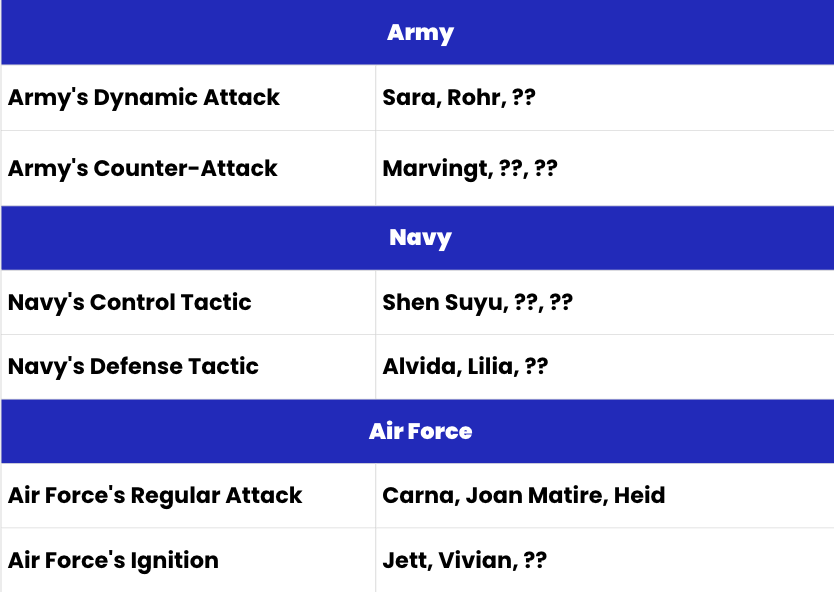This screenshot has width=834, height=592.
Task: Select the Navy's Defense Tactic label cell
Action: (133, 367)
